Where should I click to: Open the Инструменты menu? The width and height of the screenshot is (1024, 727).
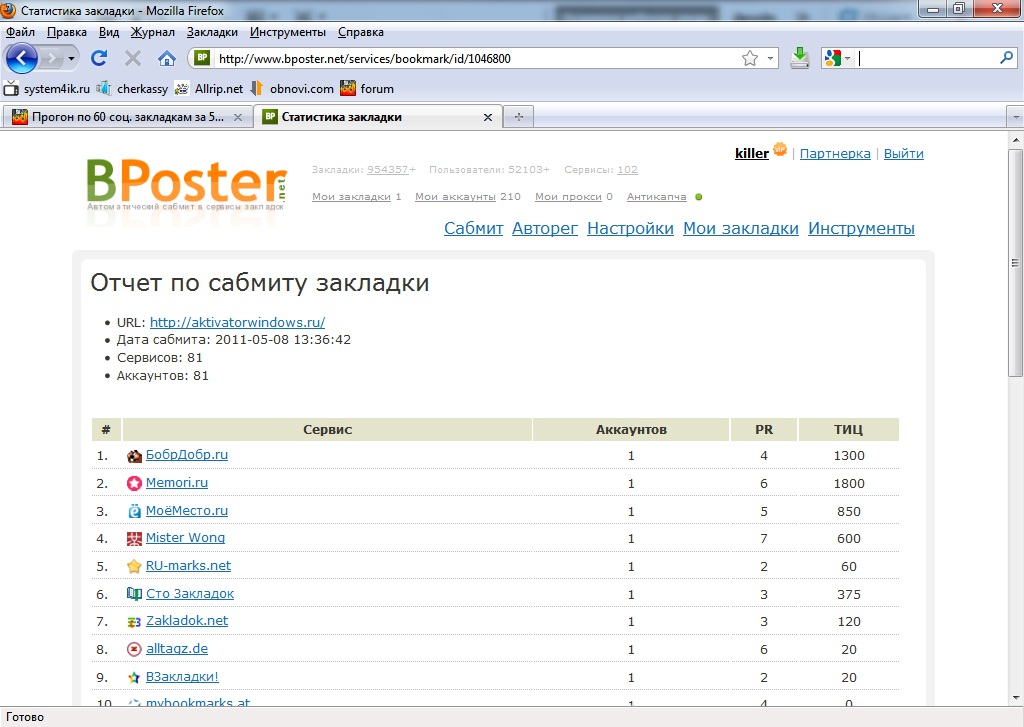[x=288, y=32]
